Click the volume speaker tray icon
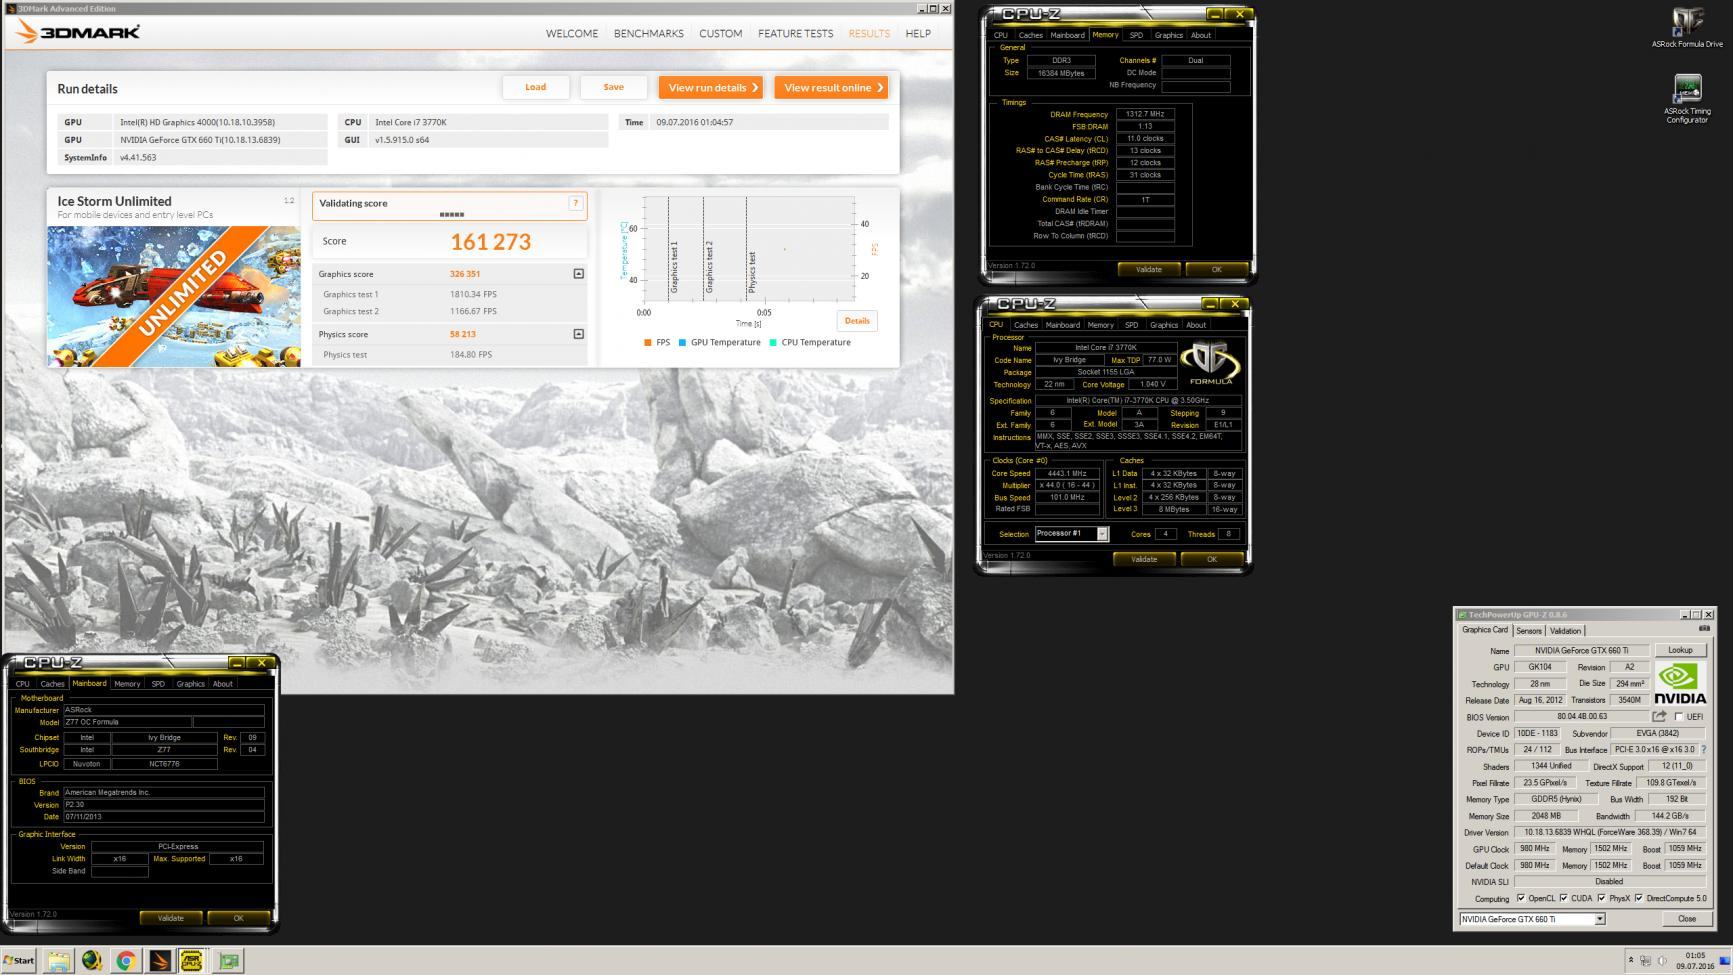Image resolution: width=1733 pixels, height=975 pixels. pyautogui.click(x=1662, y=961)
